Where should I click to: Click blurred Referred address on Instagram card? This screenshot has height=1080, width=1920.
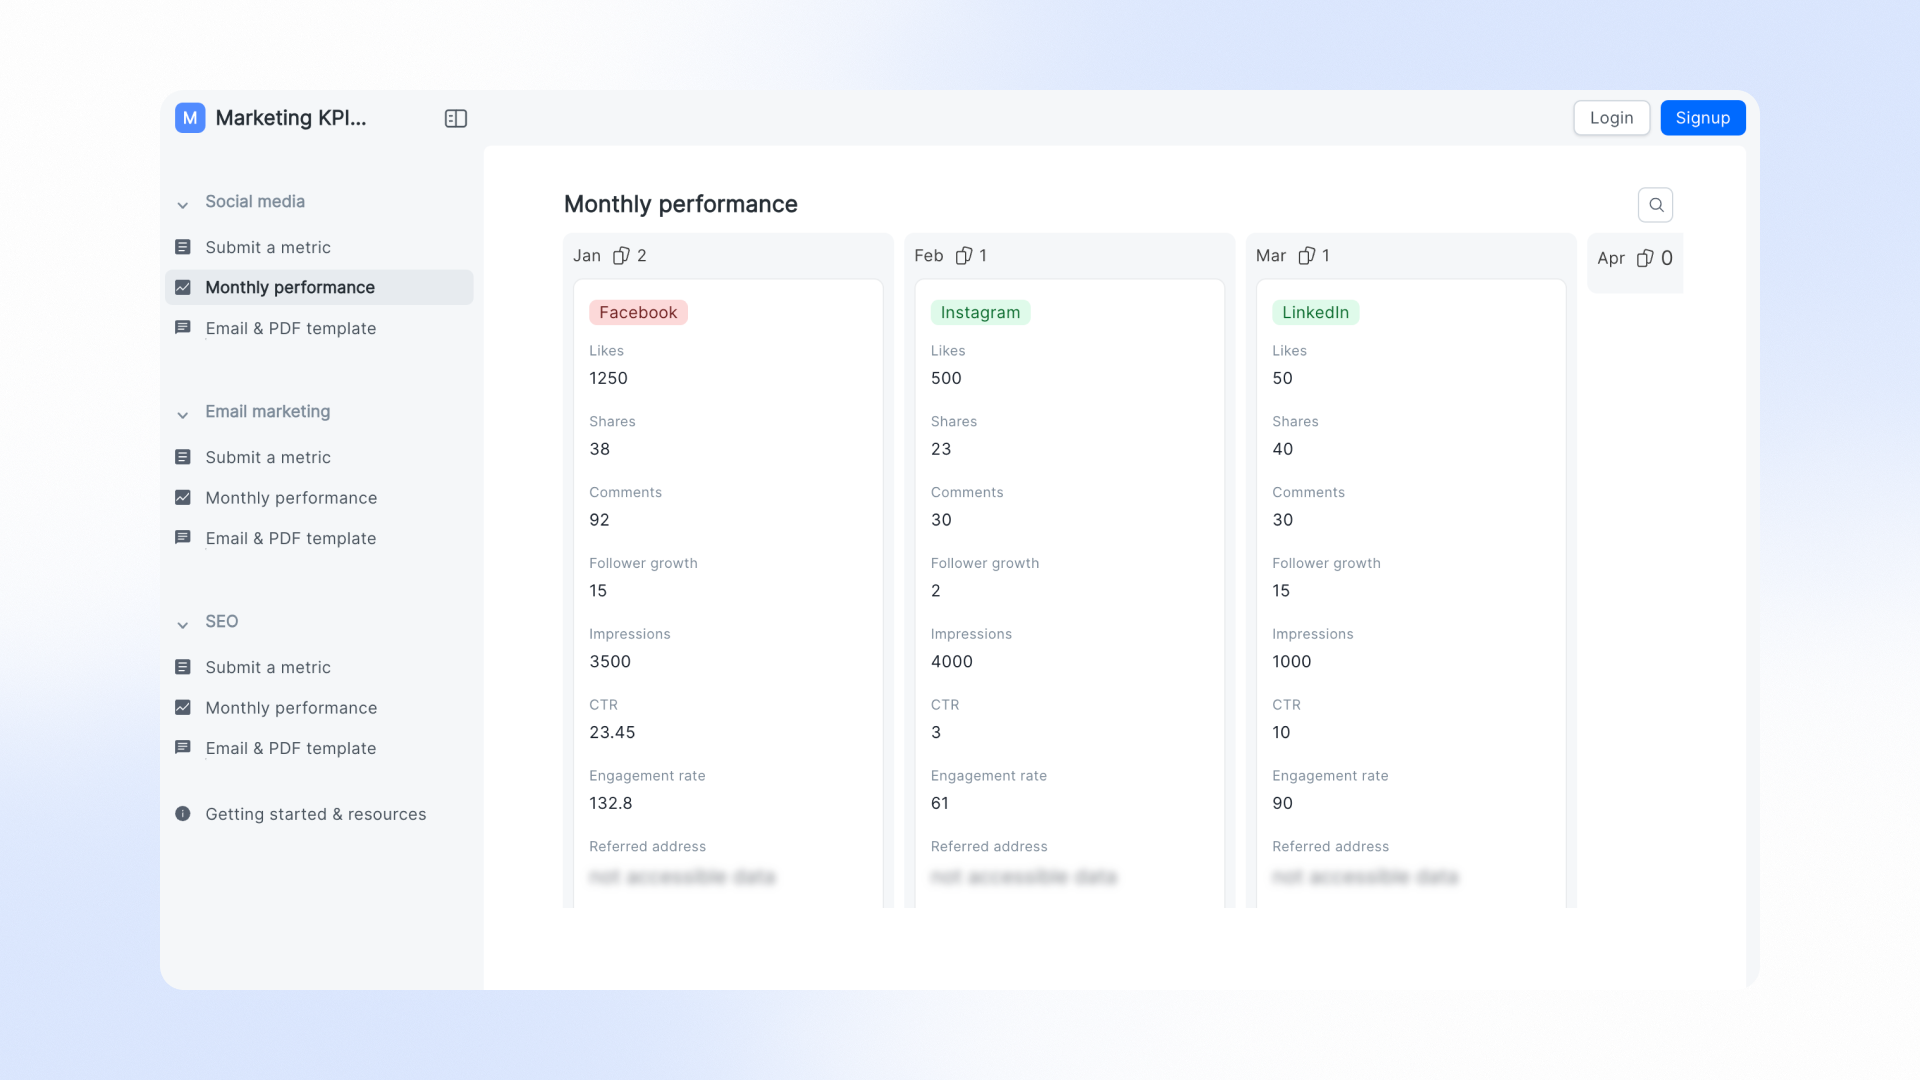[1024, 877]
